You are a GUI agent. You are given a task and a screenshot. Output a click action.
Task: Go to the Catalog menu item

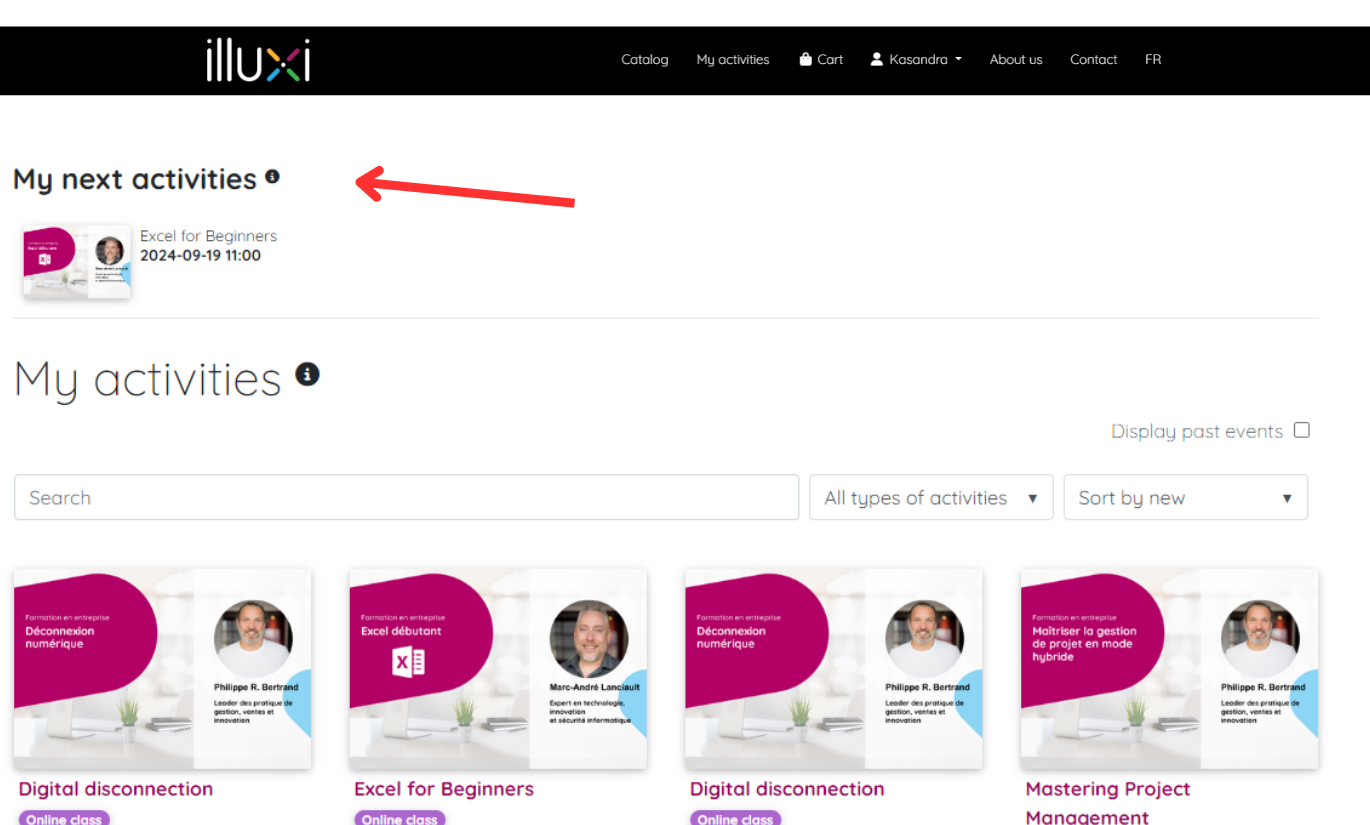click(644, 59)
